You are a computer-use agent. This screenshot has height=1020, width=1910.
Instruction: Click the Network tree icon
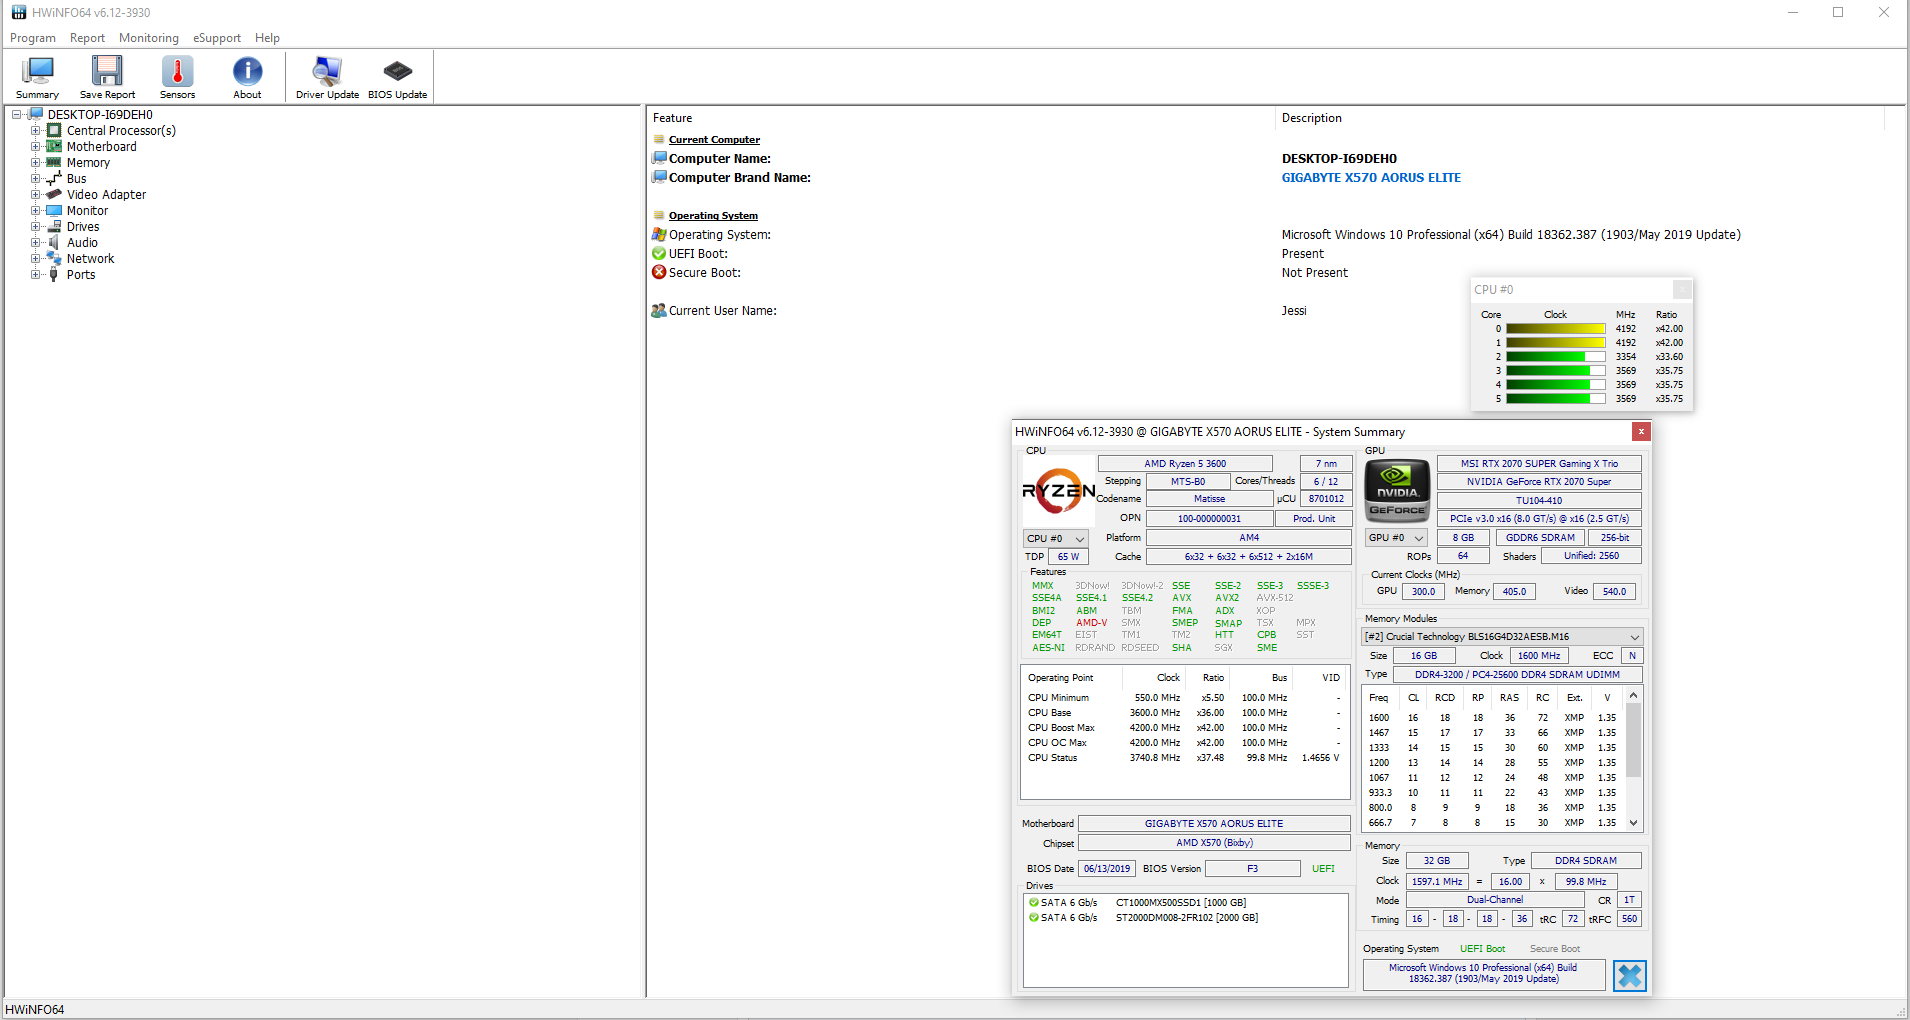tap(54, 259)
